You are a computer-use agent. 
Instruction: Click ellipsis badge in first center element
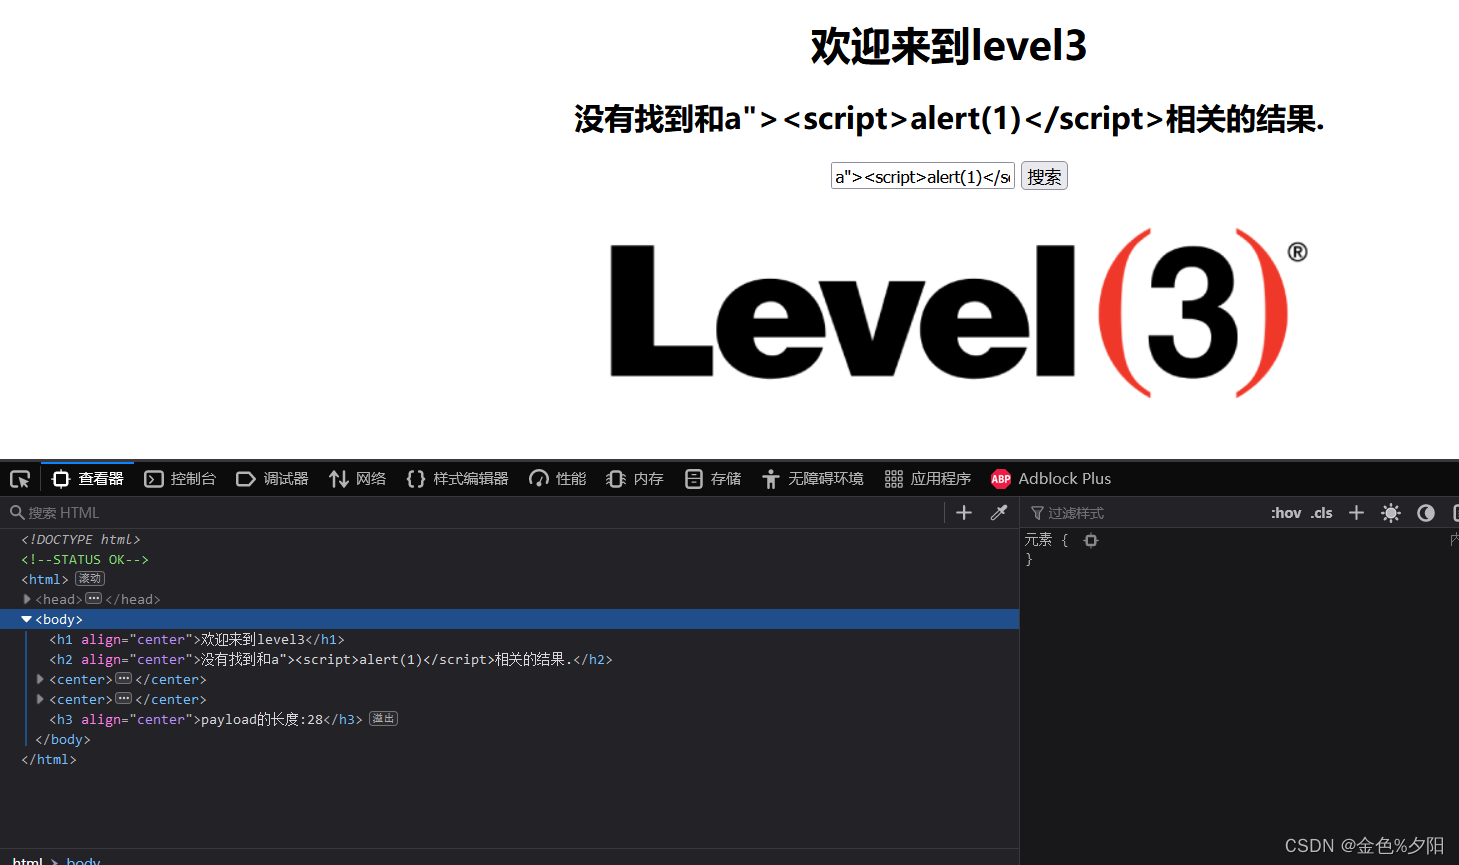pos(124,678)
